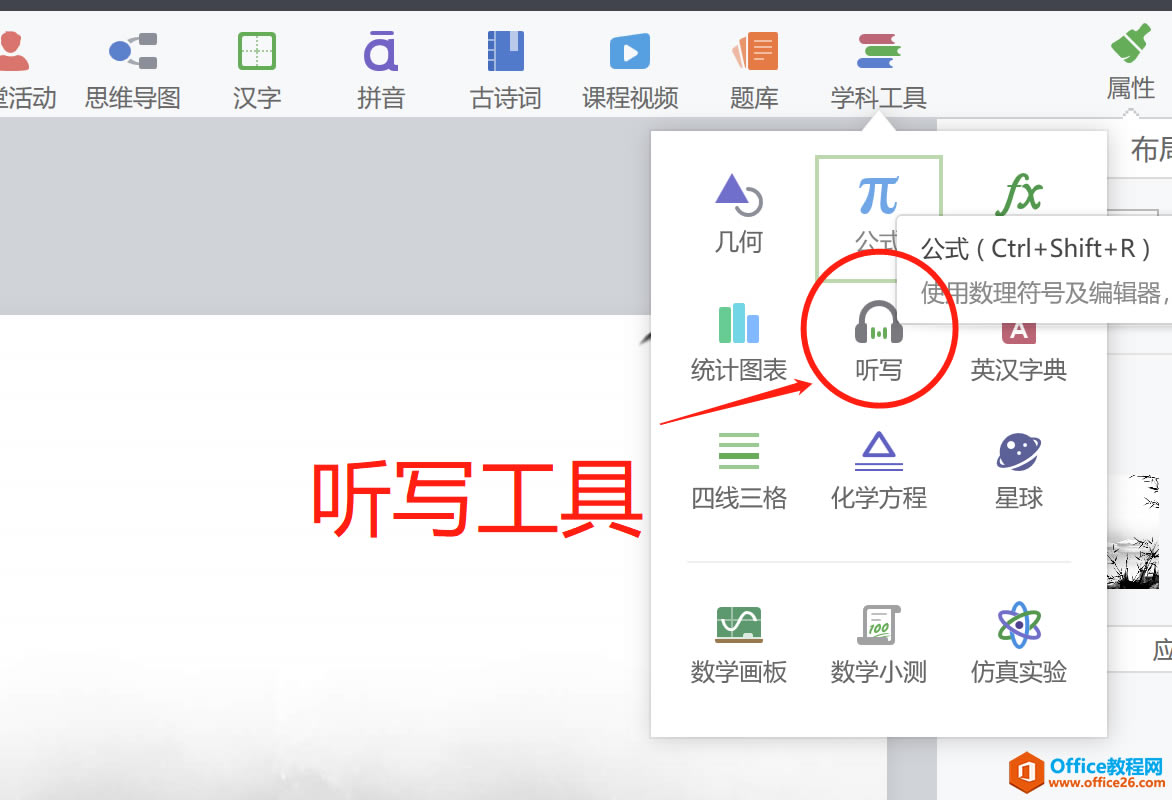Choose the fx function tool
Image resolution: width=1172 pixels, height=800 pixels.
(x=1020, y=194)
